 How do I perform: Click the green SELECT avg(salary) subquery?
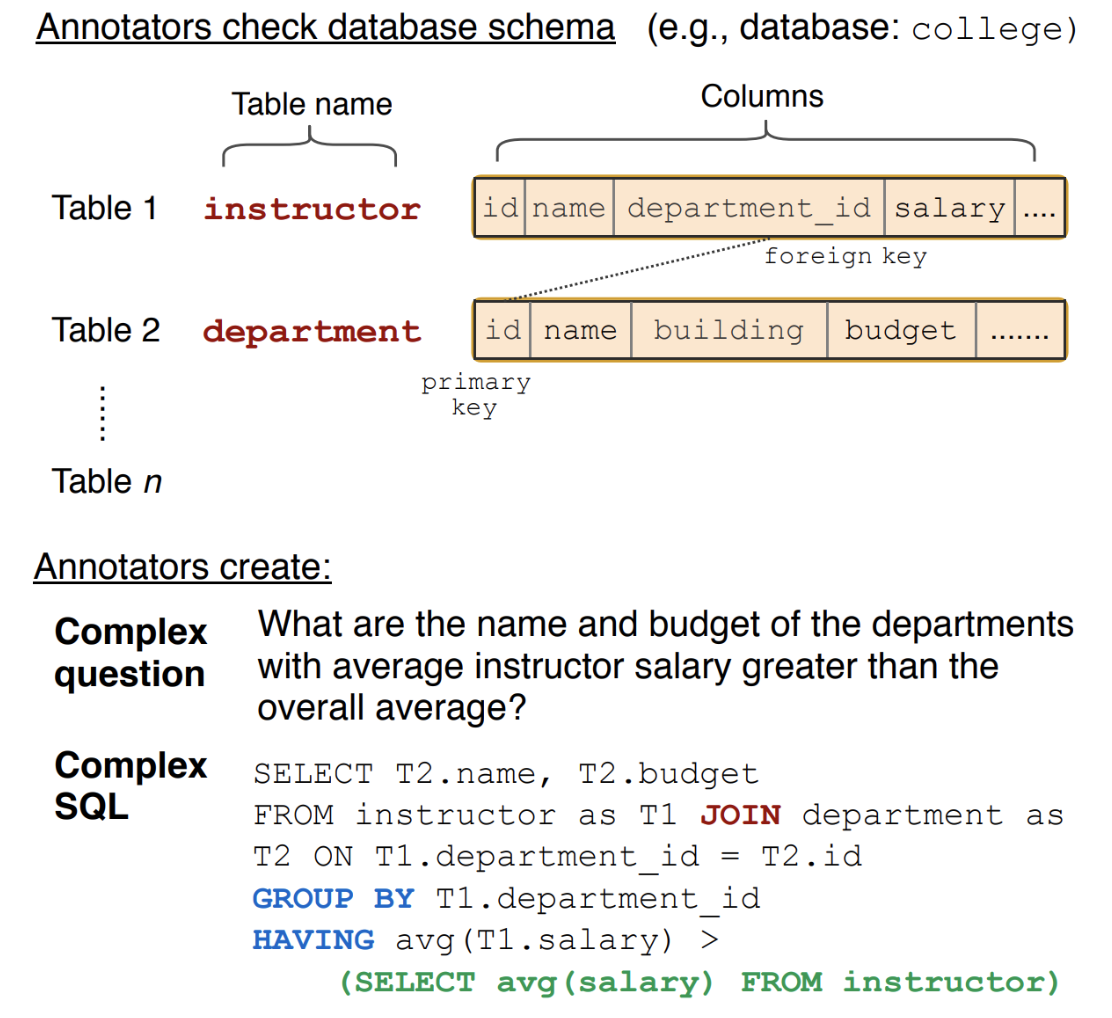tap(699, 982)
